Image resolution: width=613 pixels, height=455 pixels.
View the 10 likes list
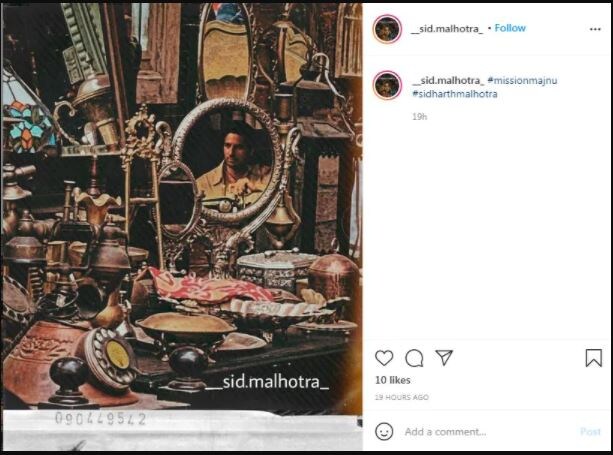(x=393, y=380)
